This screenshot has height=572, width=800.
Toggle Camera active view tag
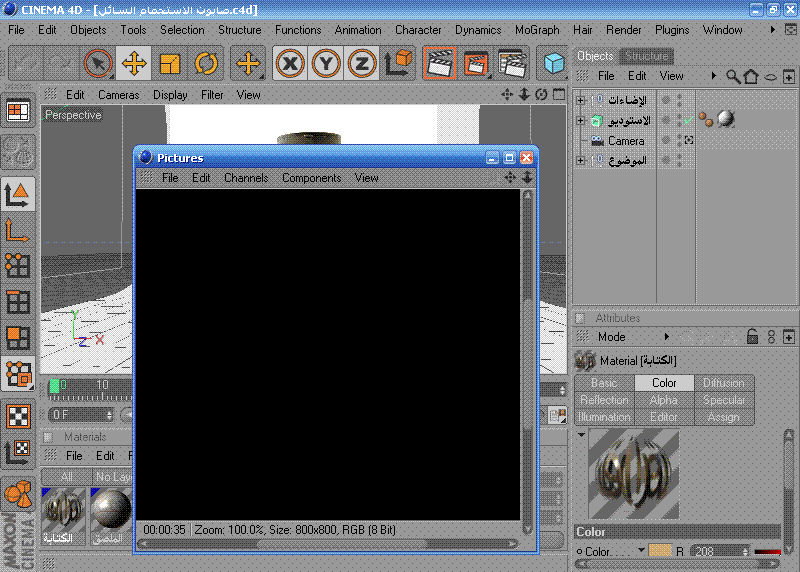point(689,140)
